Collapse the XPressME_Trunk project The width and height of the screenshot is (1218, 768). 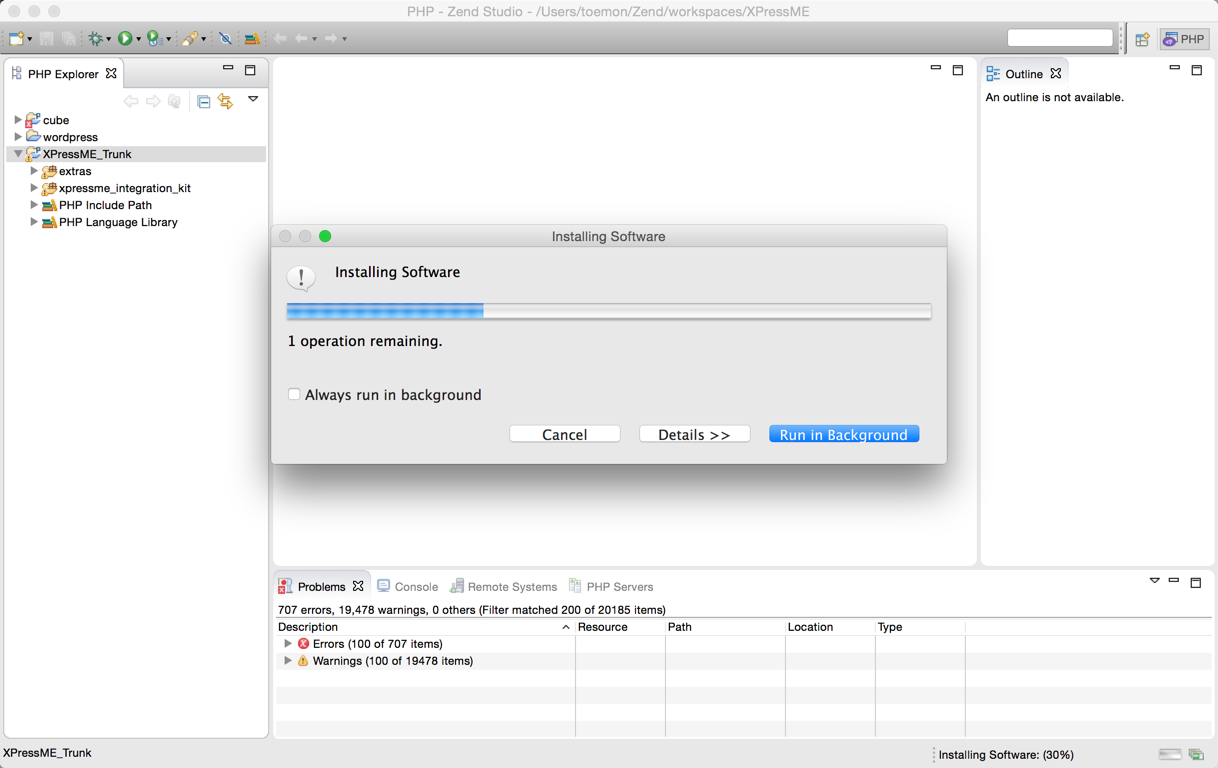(18, 154)
